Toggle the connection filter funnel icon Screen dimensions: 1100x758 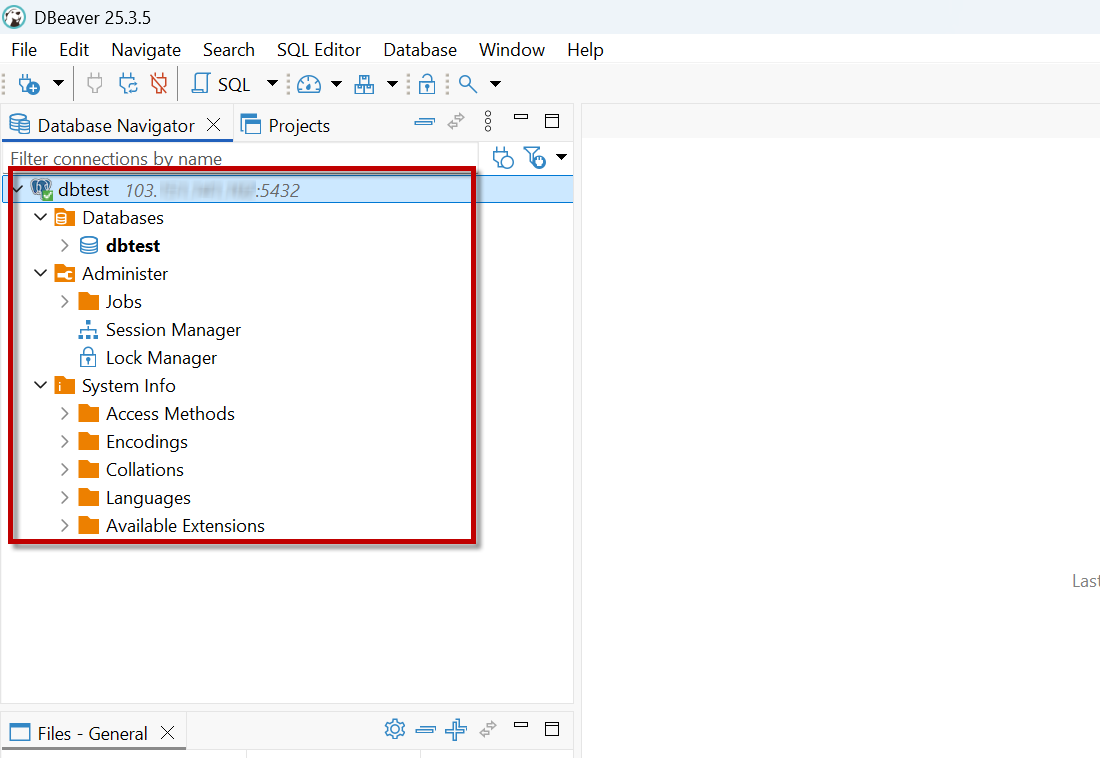[536, 157]
